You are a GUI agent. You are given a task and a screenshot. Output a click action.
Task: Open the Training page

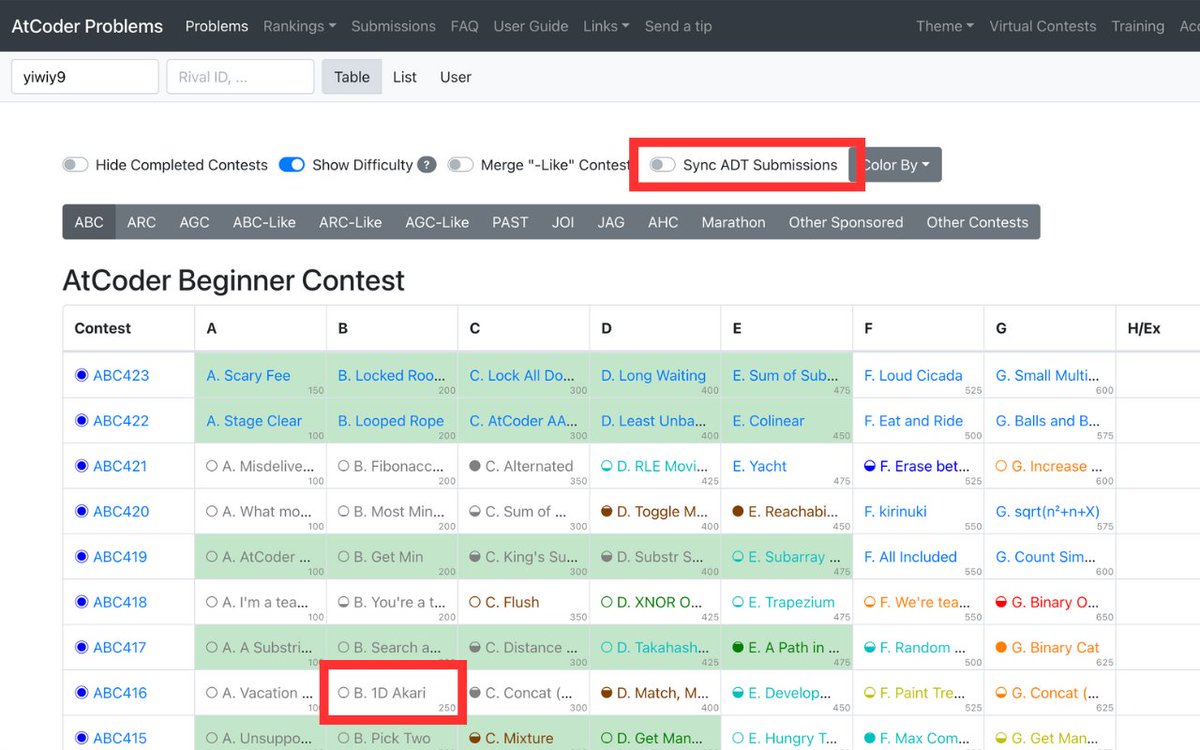[x=1138, y=26]
